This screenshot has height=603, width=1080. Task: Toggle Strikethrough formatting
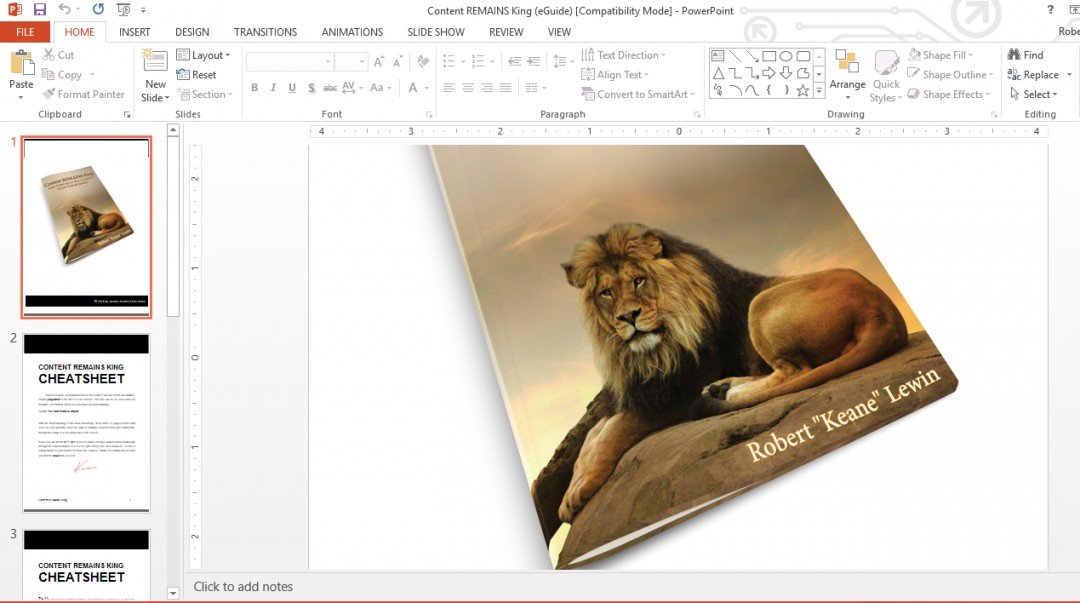330,88
